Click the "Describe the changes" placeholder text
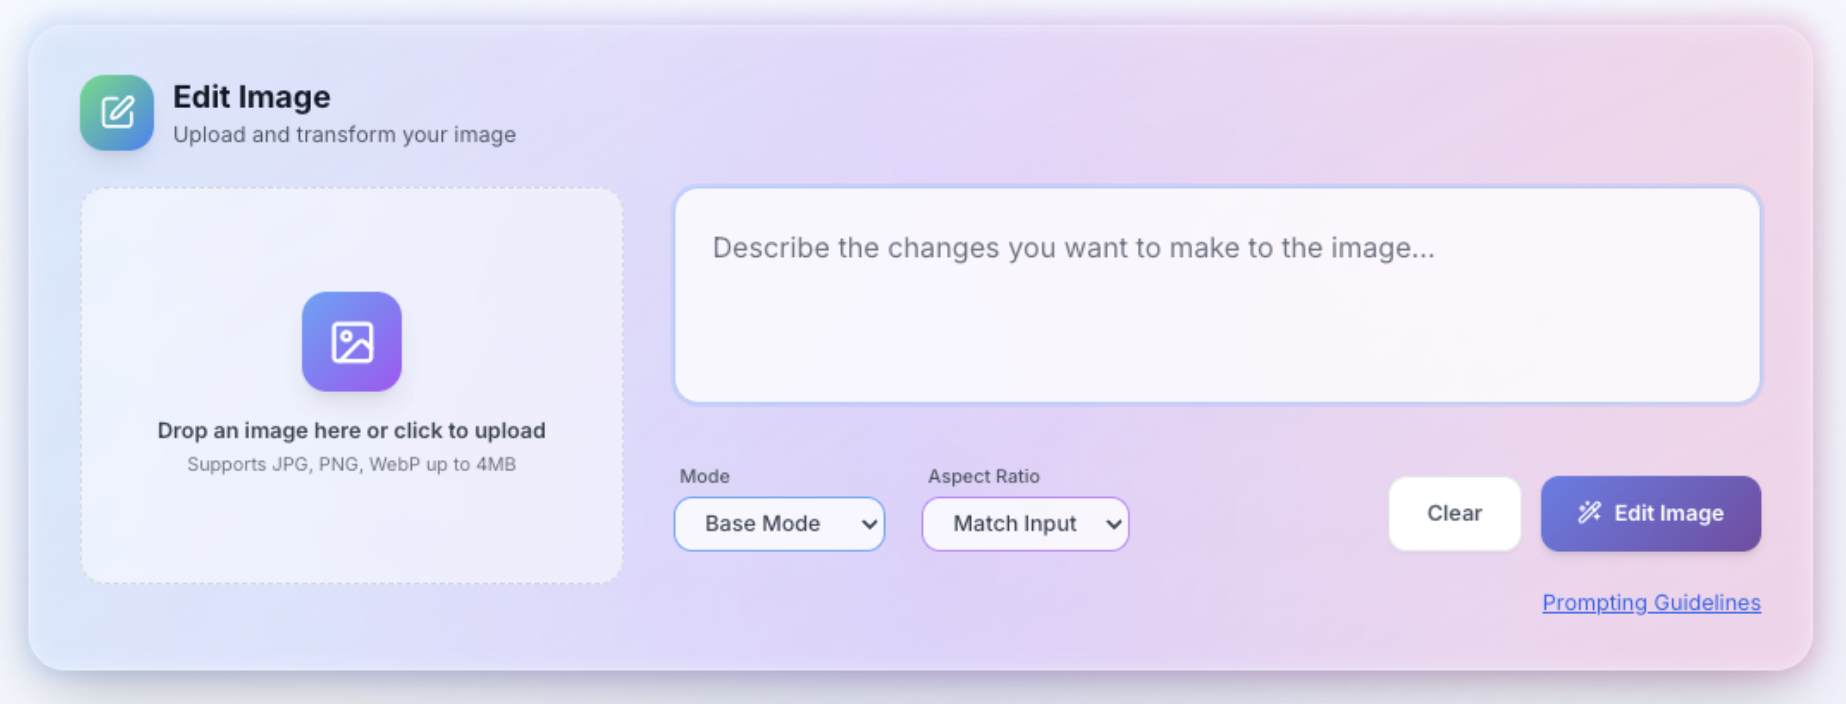 pyautogui.click(x=1073, y=248)
